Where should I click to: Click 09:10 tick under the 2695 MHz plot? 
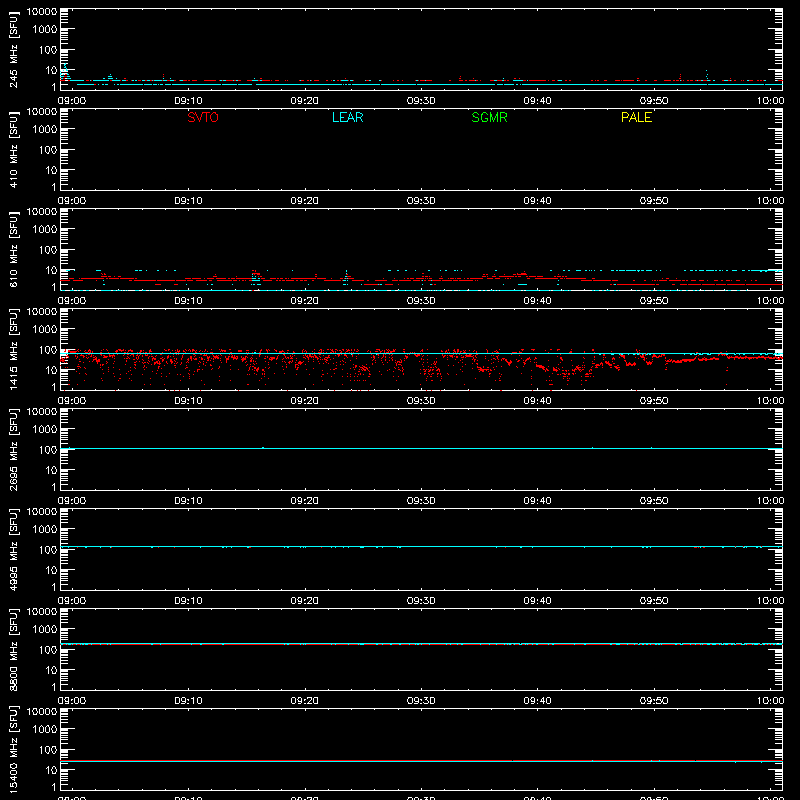point(188,501)
